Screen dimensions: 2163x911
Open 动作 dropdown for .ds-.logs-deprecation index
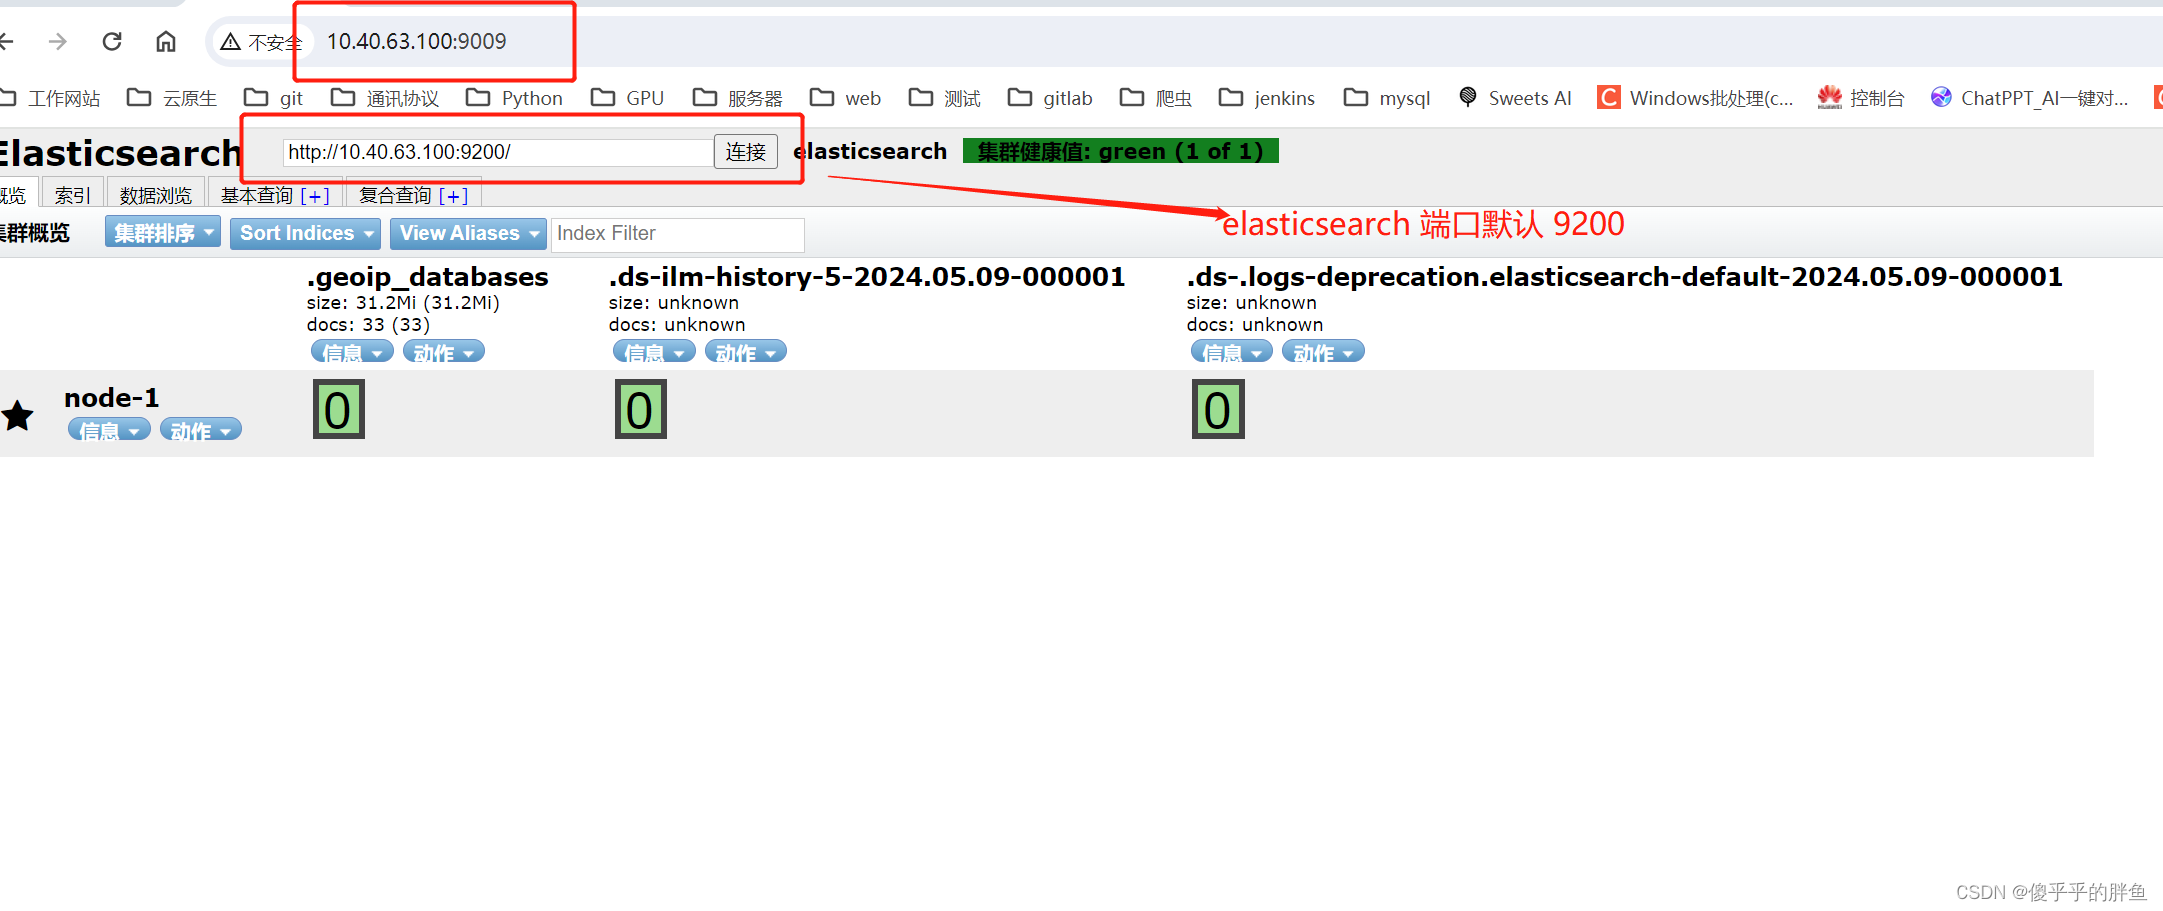tap(1323, 352)
